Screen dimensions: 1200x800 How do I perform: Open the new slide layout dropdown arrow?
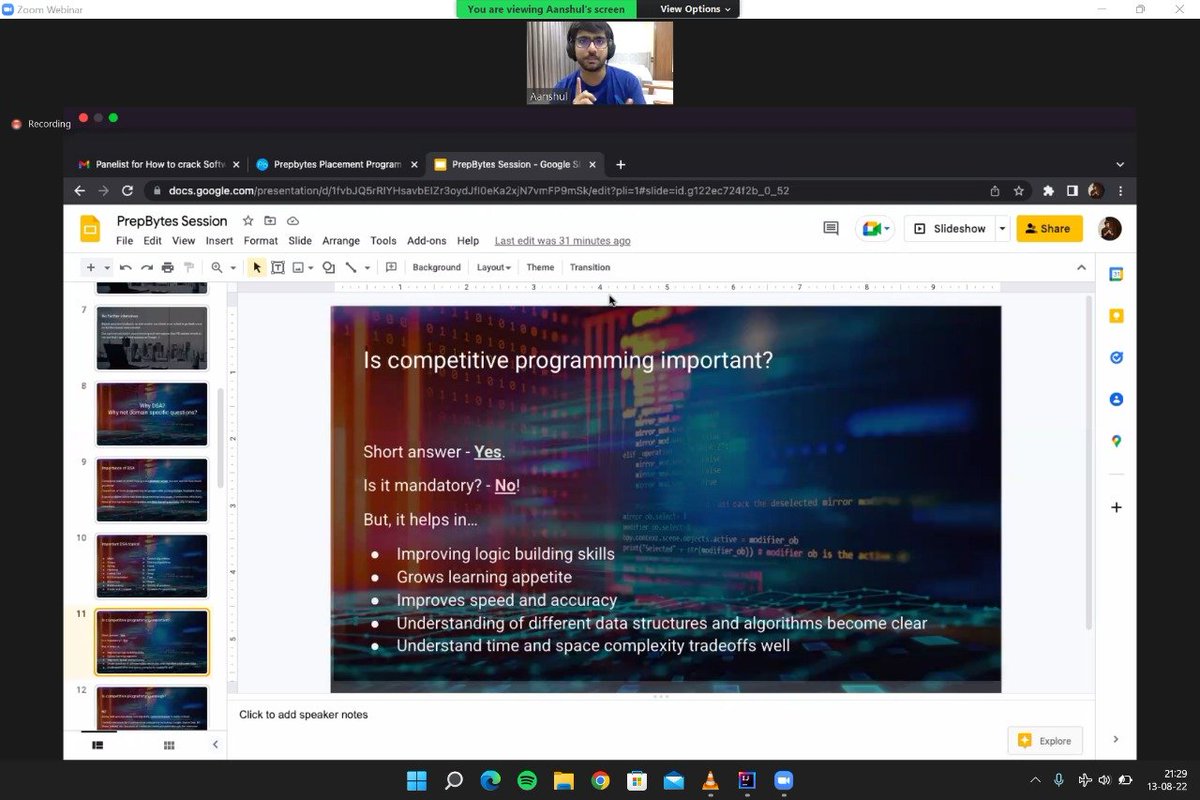107,268
